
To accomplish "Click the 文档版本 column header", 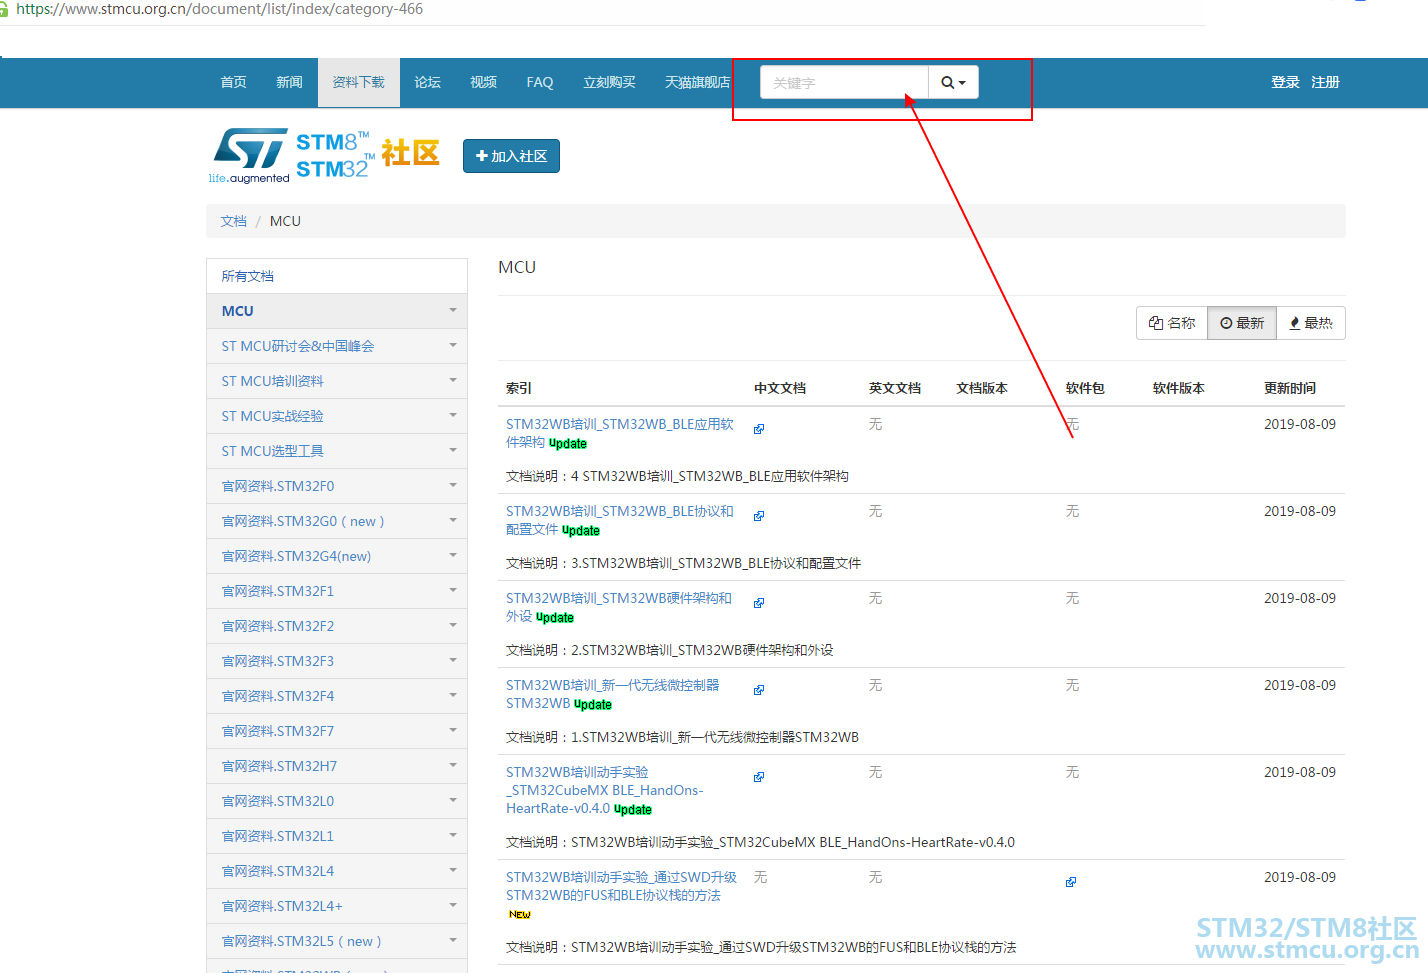I will click(x=982, y=388).
